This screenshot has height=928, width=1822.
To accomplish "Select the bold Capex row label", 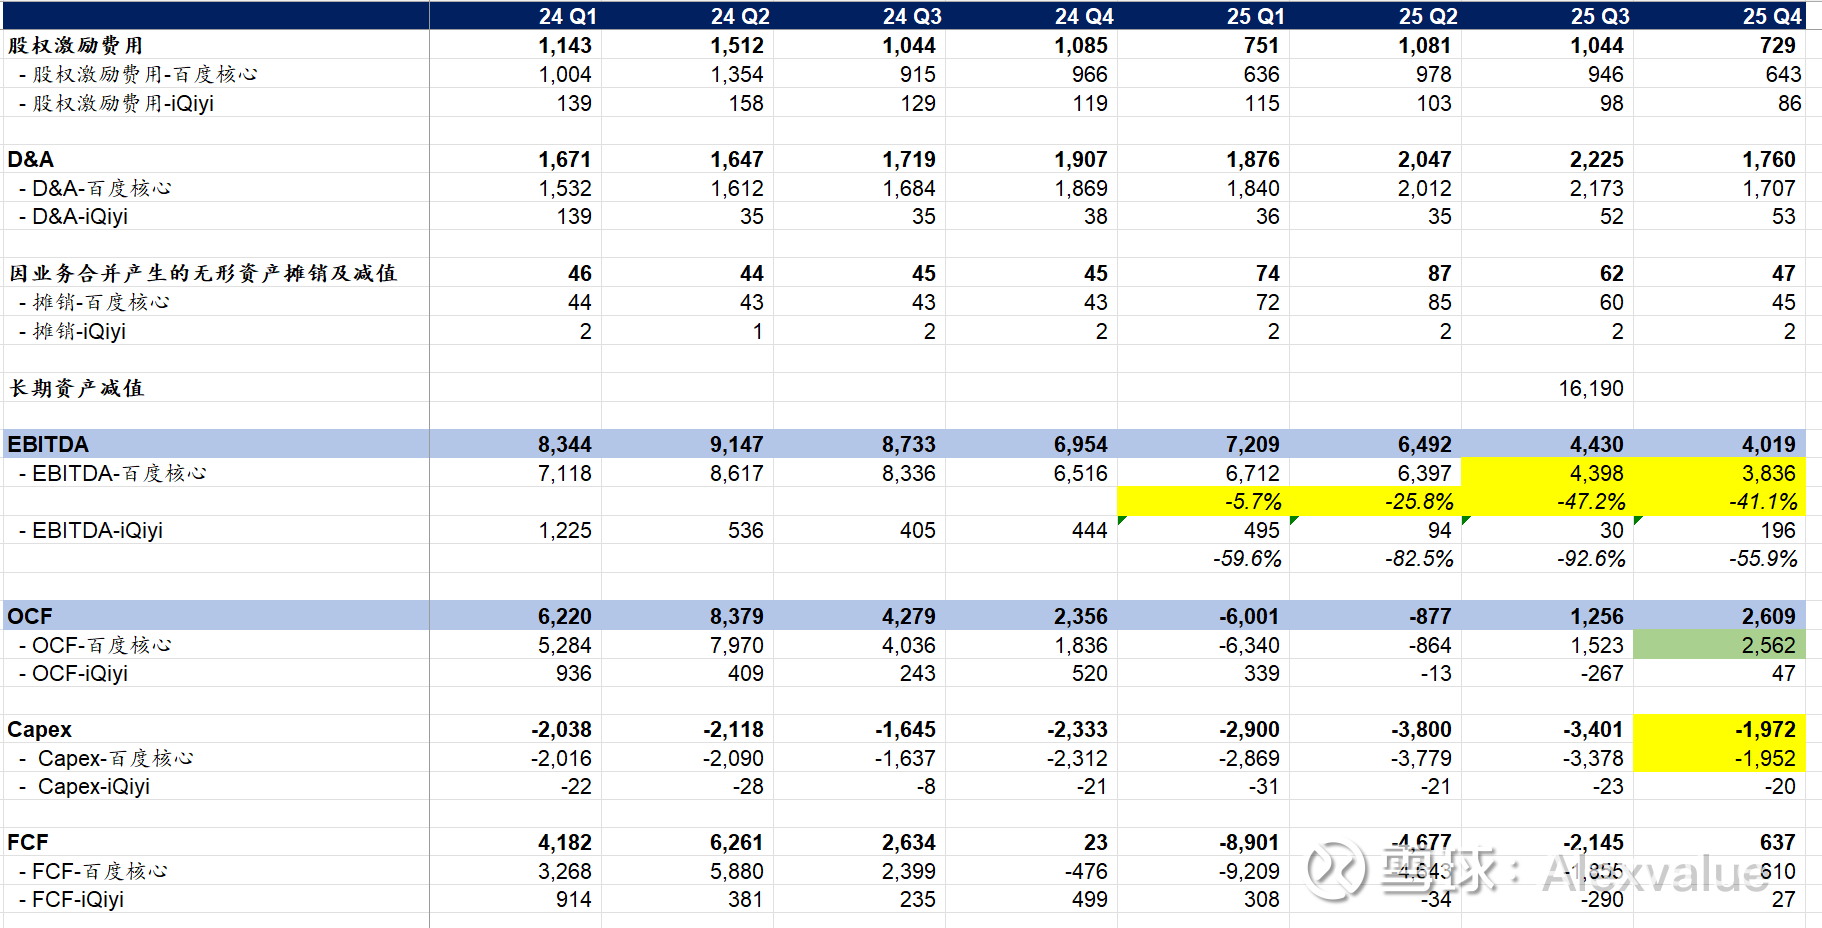I will pyautogui.click(x=40, y=729).
